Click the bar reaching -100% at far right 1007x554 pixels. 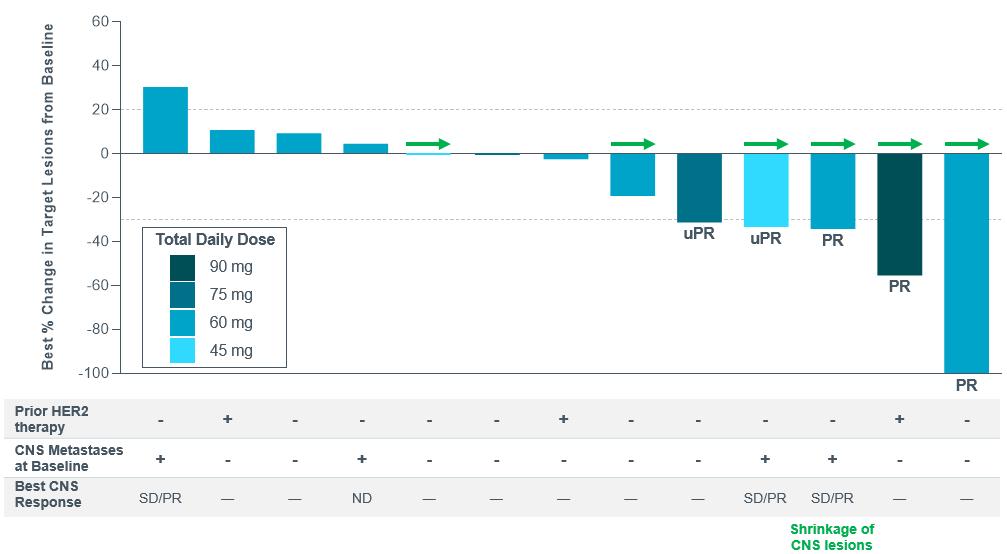coord(966,262)
